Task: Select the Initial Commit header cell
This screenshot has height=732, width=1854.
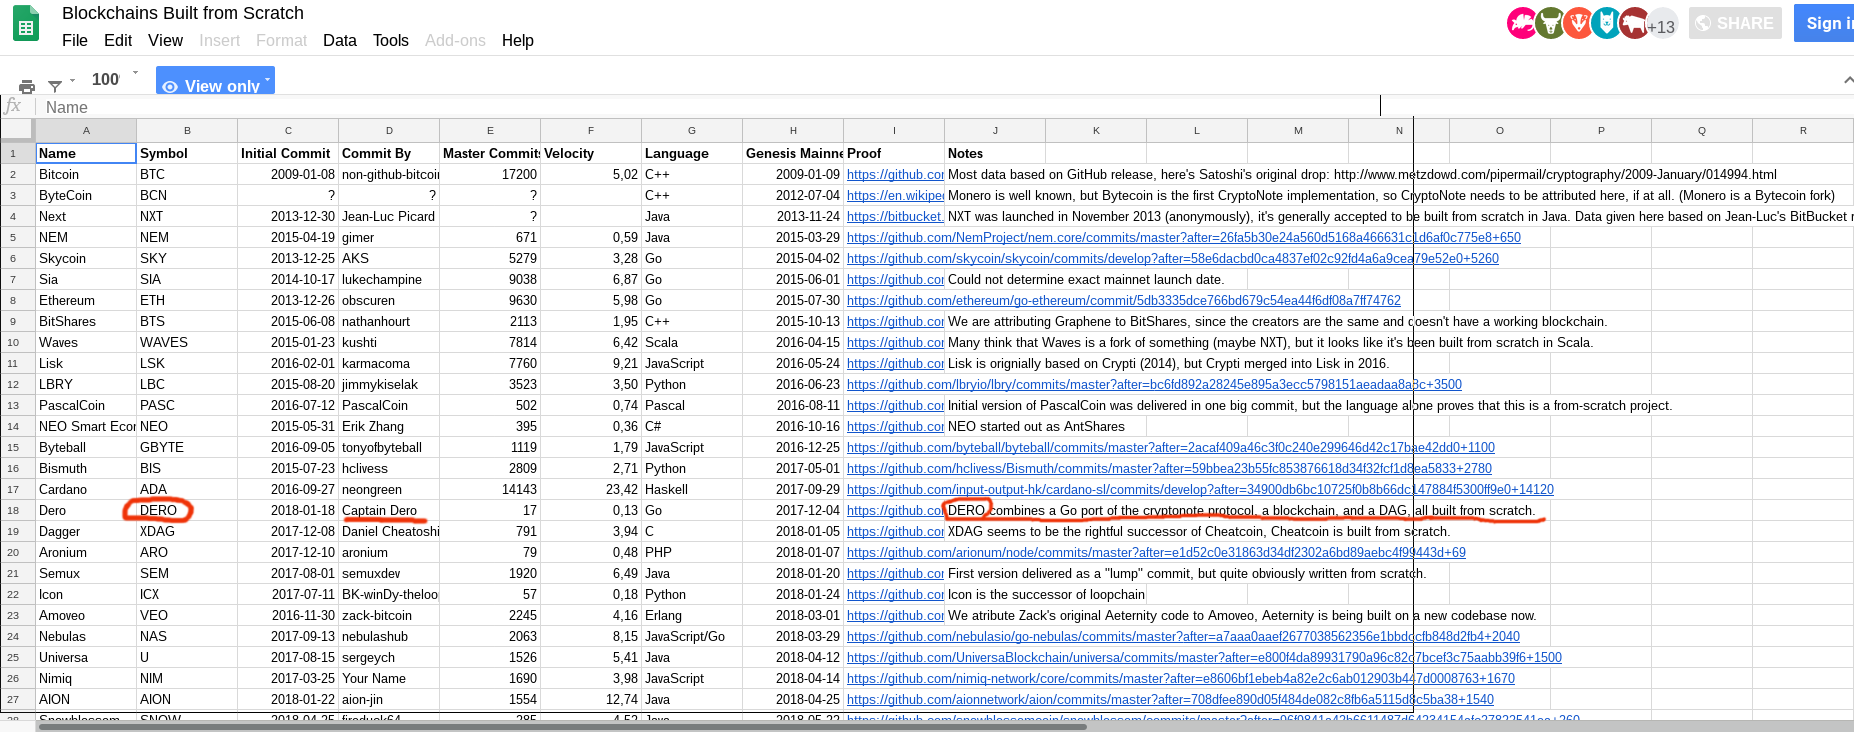Action: [288, 153]
